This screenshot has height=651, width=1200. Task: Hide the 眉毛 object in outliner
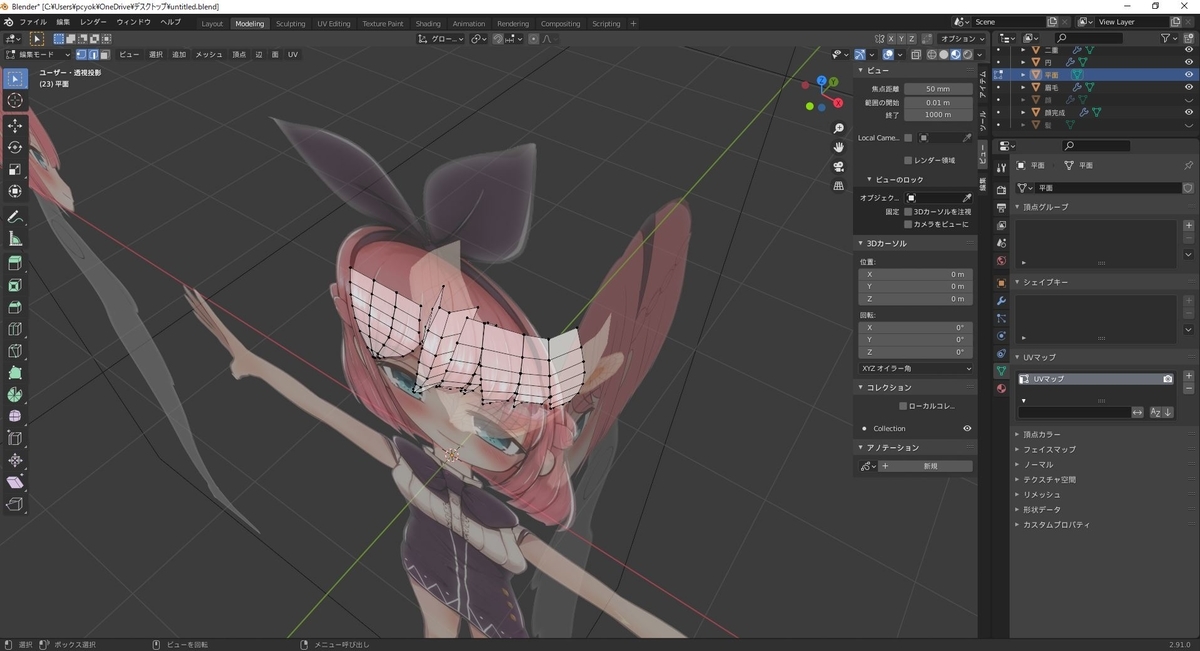1189,87
